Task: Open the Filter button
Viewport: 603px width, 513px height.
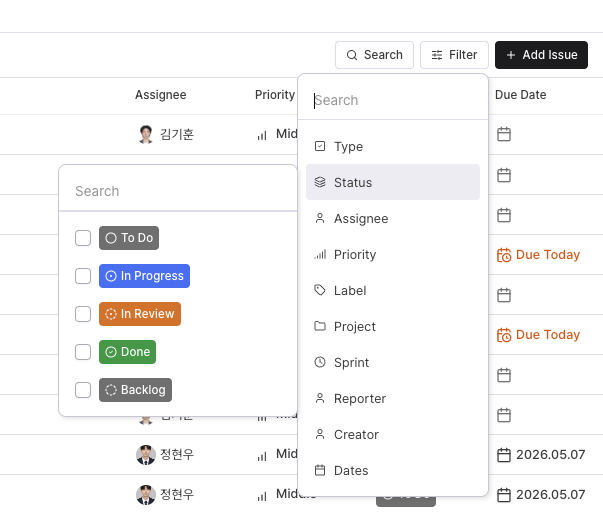Action: pos(454,55)
